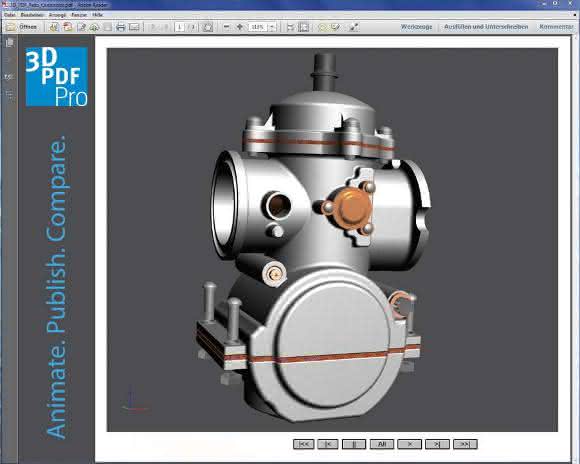The width and height of the screenshot is (580, 464).
Task: Click the create PDF icon in toolbar
Action: [68, 27]
